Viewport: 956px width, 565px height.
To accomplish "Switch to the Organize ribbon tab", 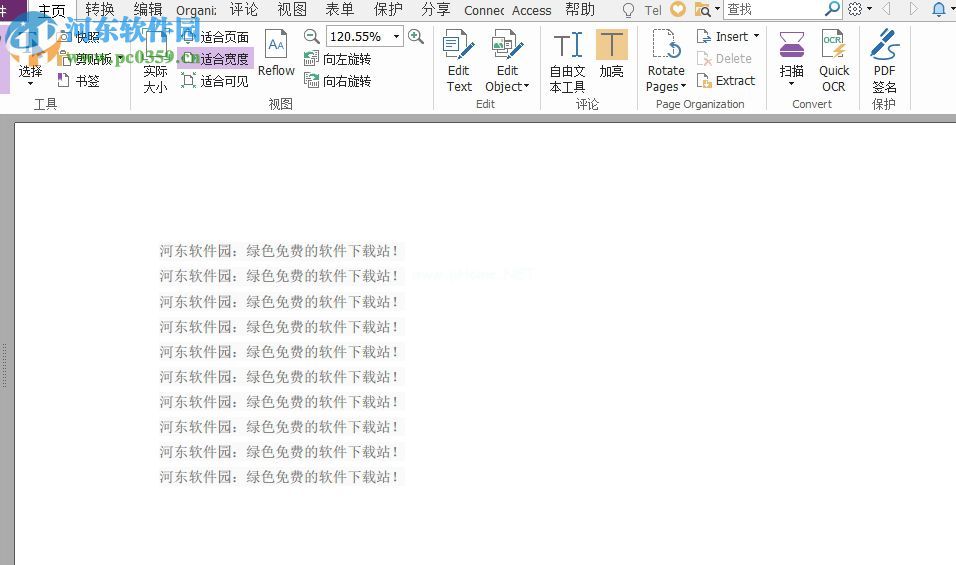I will [196, 10].
